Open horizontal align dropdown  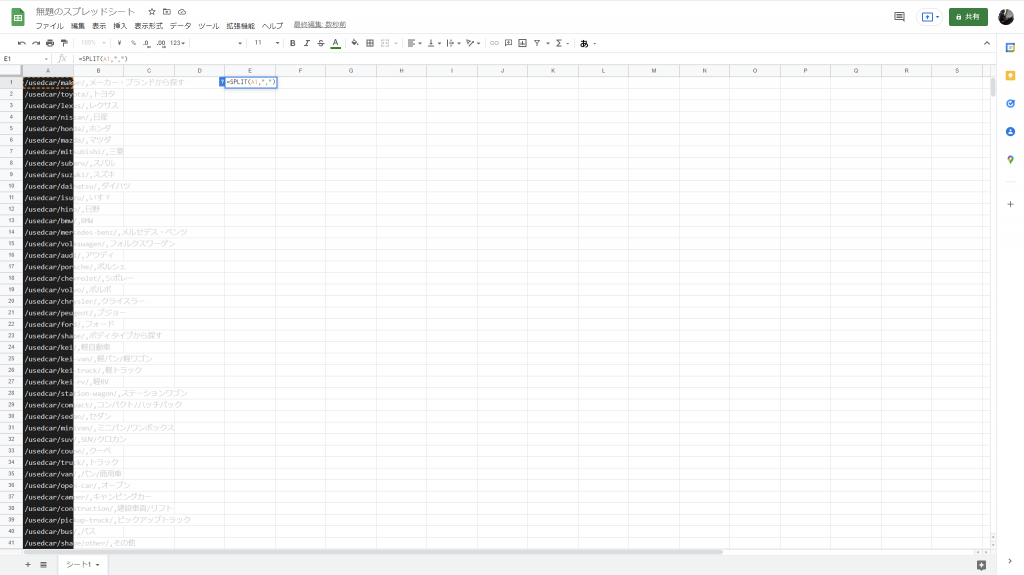point(415,43)
